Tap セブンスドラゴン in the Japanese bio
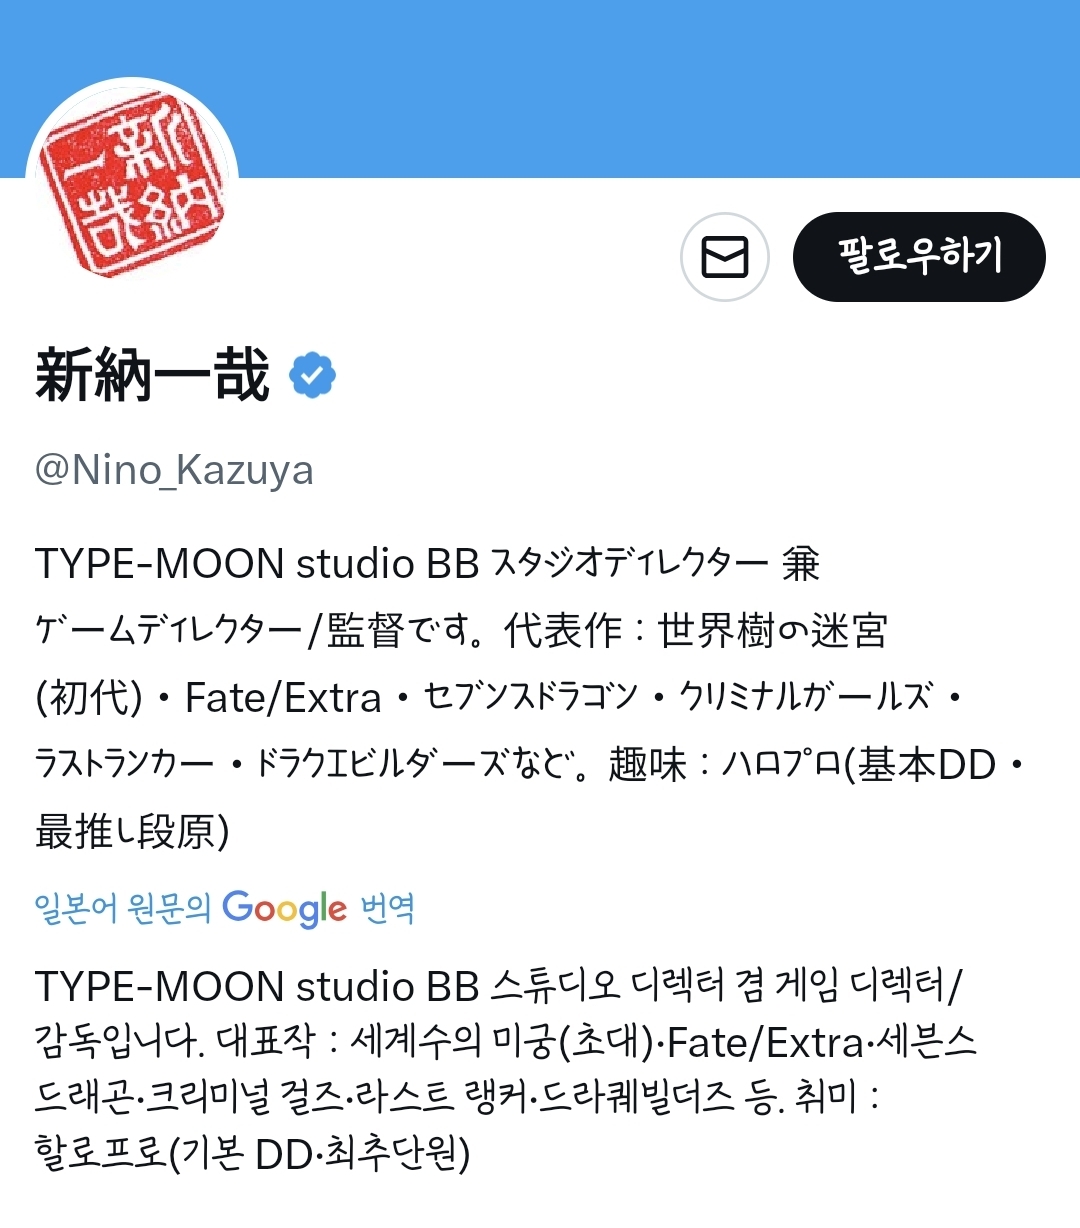 pos(530,697)
